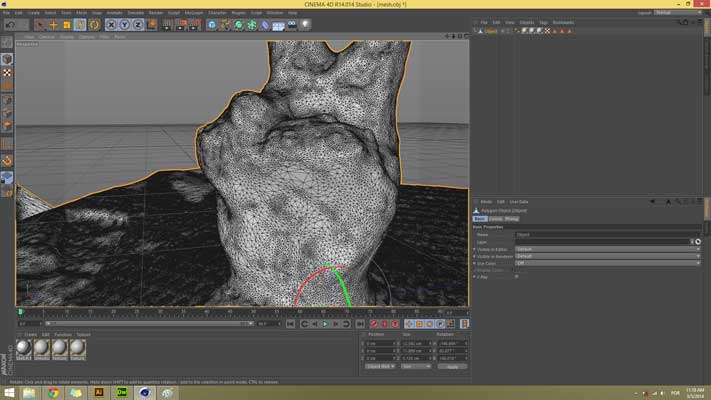Open Google Chrome from the Windows taskbar
This screenshot has width=711, height=400.
[53, 393]
